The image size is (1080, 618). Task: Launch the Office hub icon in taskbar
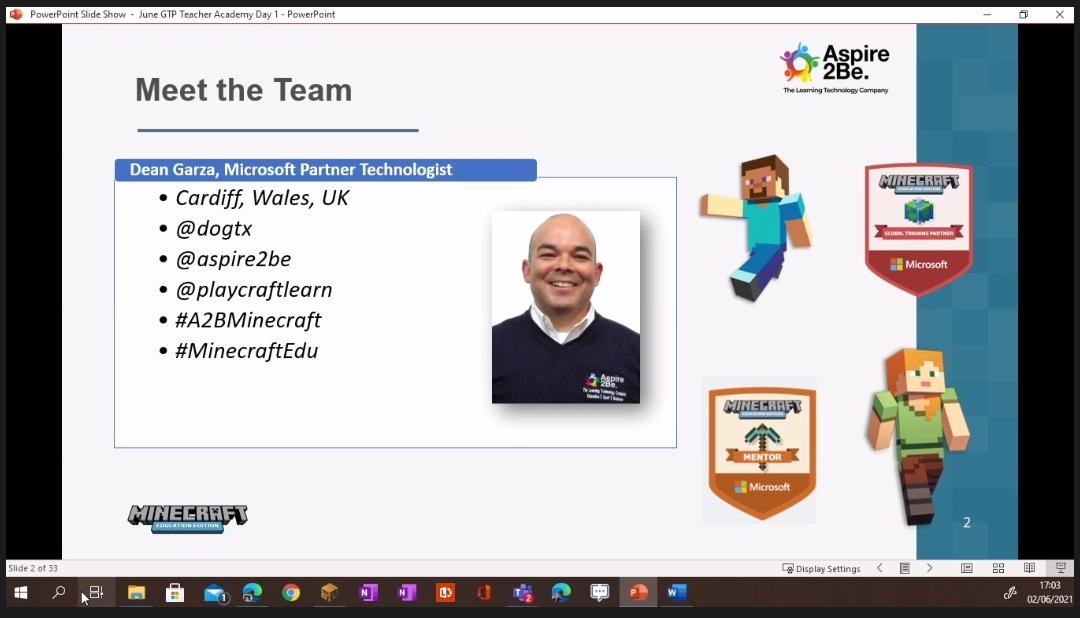tap(484, 593)
